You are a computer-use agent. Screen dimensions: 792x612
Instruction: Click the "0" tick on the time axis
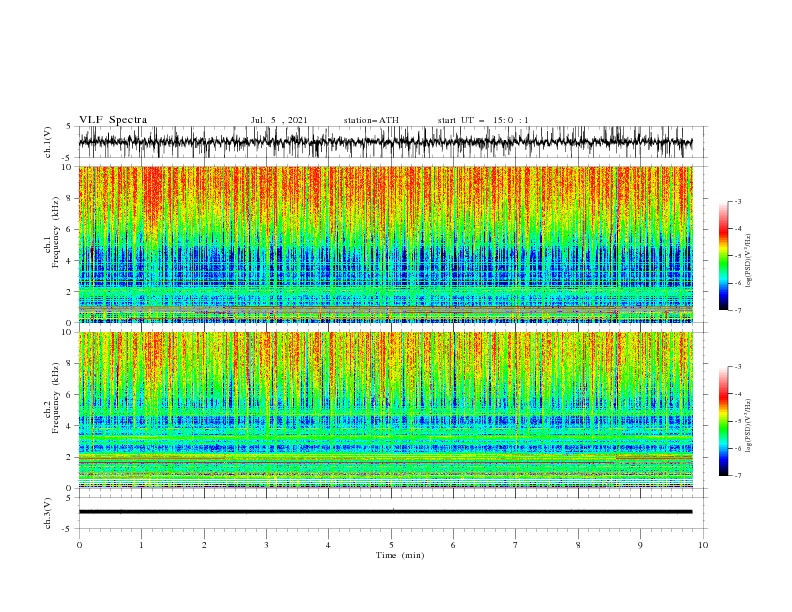pyautogui.click(x=79, y=545)
